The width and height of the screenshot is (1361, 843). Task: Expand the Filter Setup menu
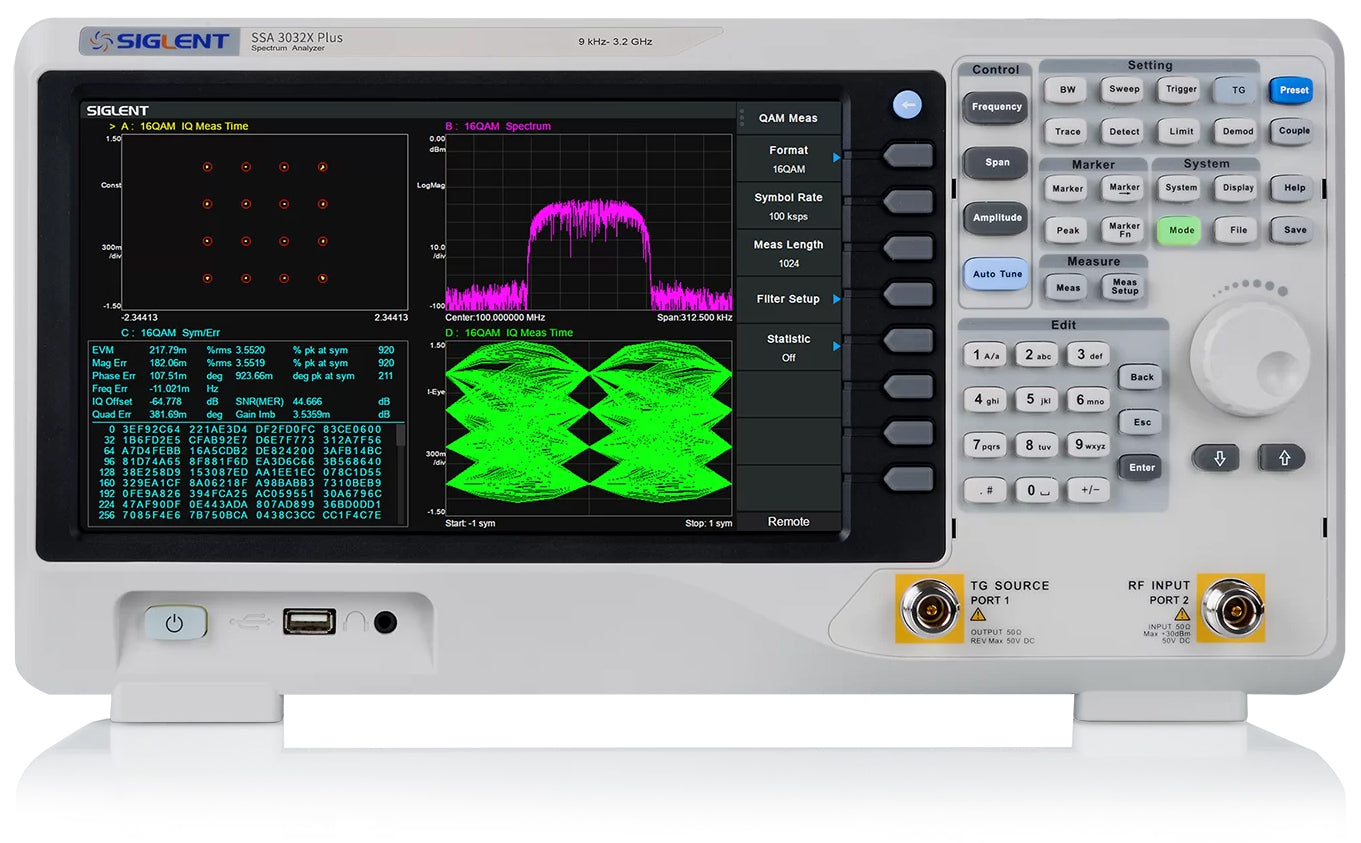pos(789,298)
